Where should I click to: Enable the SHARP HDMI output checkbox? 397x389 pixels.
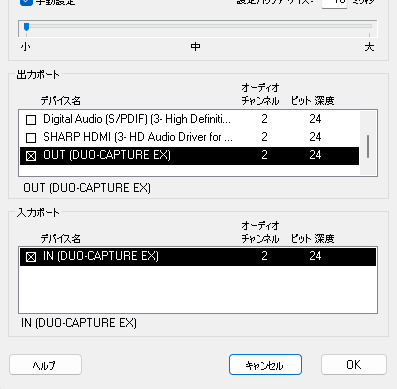pyautogui.click(x=31, y=137)
